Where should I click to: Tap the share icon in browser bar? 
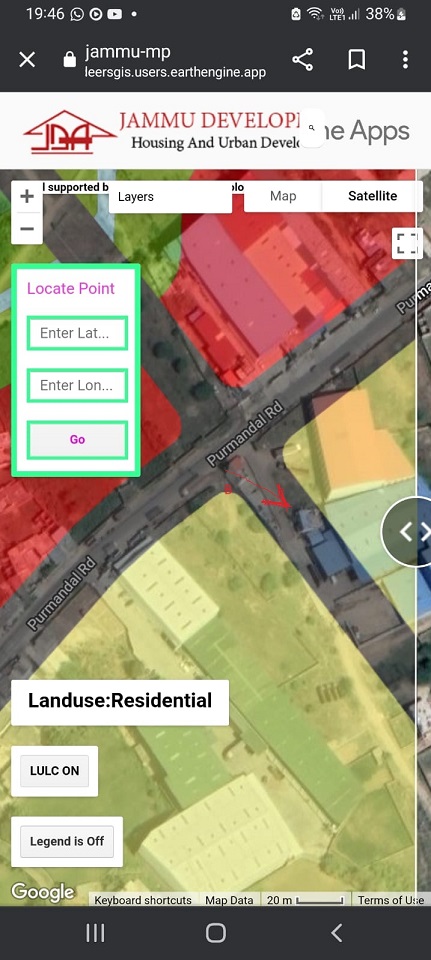[302, 59]
